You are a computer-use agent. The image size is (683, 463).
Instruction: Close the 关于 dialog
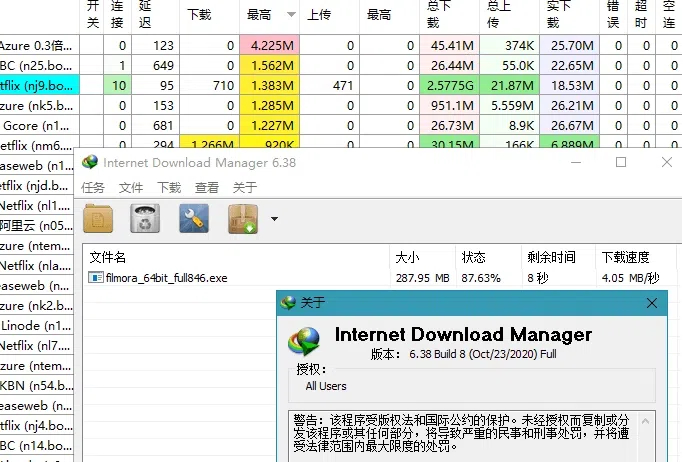(652, 303)
